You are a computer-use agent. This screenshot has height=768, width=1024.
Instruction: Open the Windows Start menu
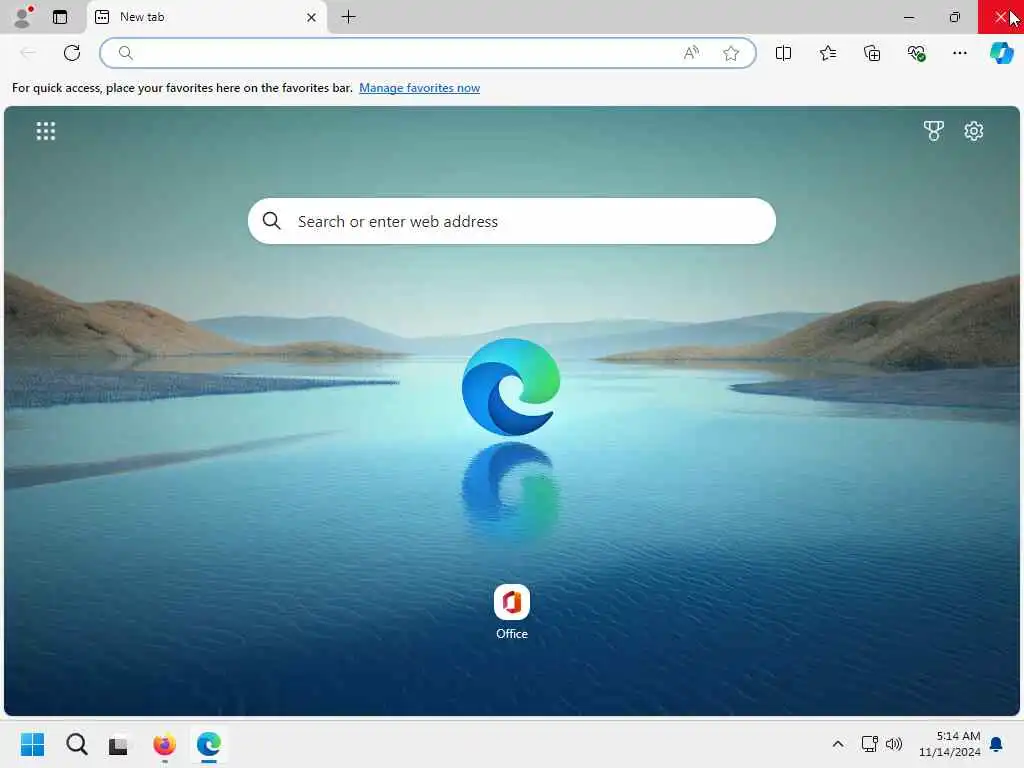(x=32, y=744)
